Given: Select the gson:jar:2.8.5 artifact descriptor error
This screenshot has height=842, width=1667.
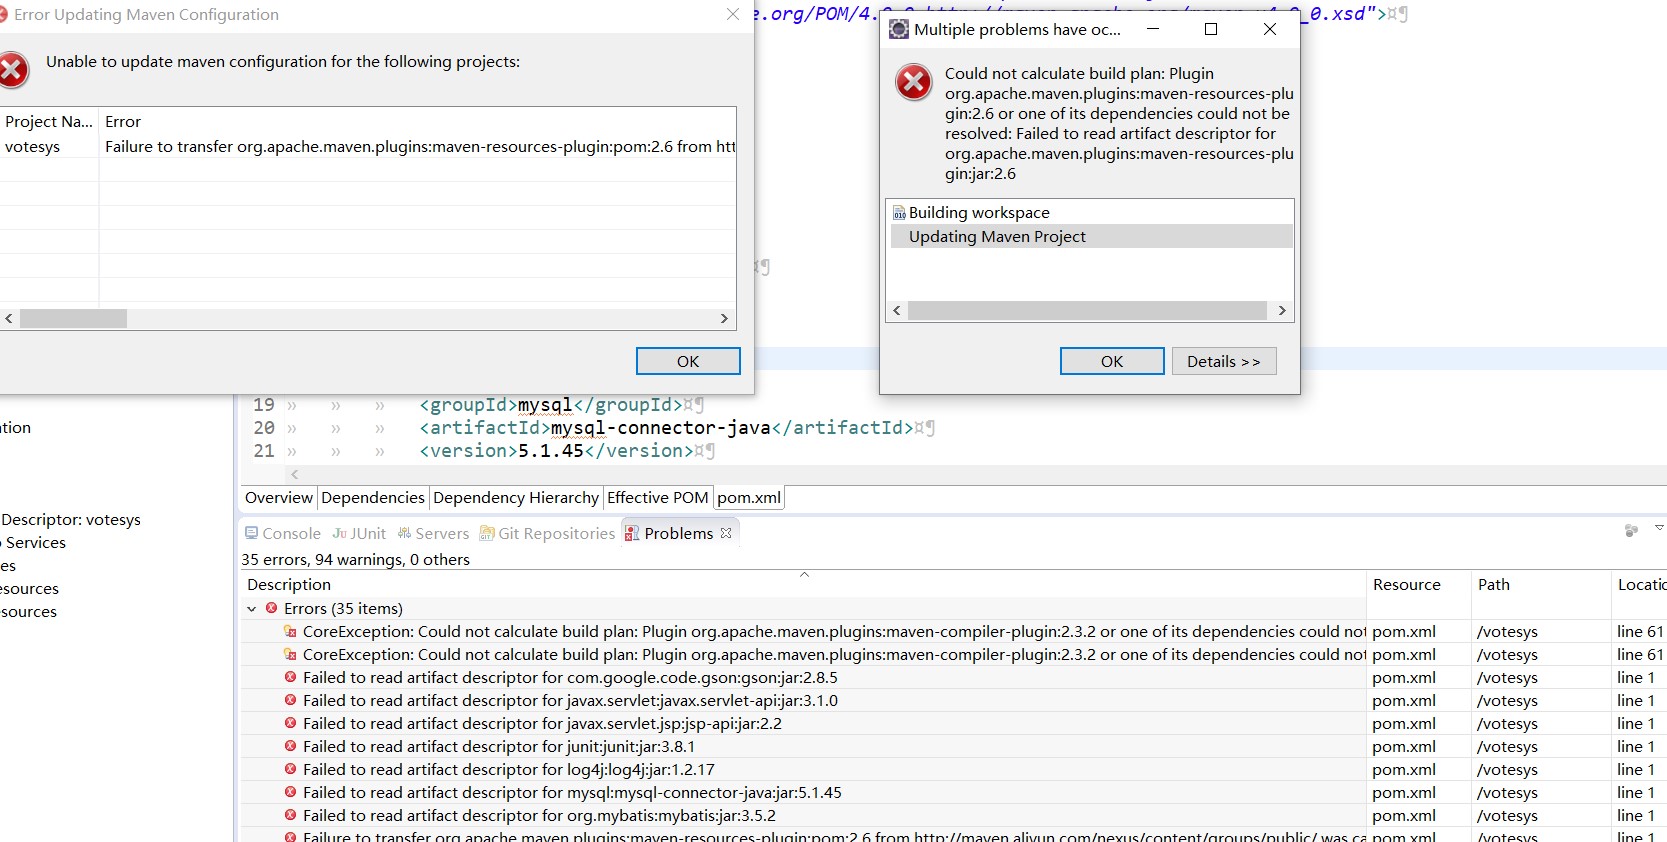Looking at the screenshot, I should click(x=954, y=677).
